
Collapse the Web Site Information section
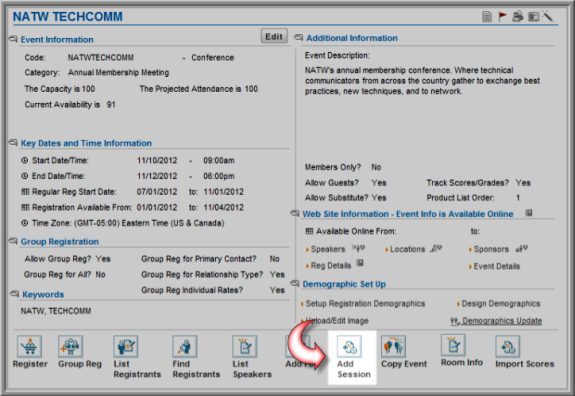click(295, 213)
